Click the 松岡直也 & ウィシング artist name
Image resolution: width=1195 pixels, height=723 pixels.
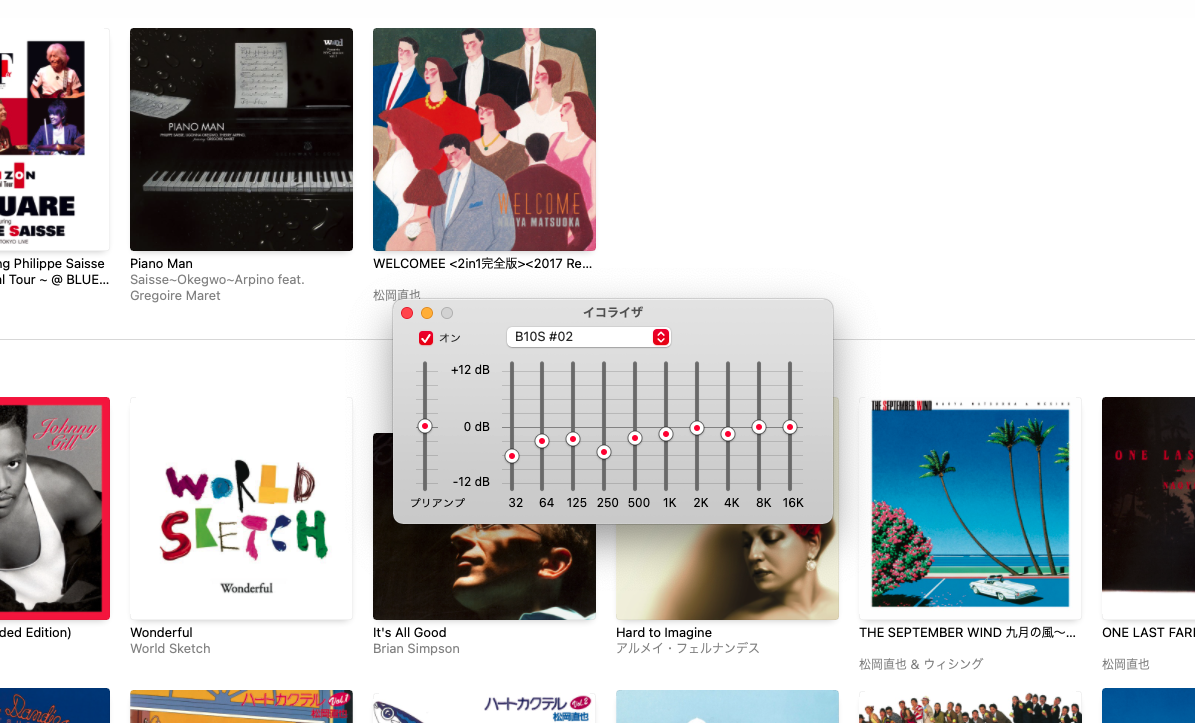(x=921, y=664)
